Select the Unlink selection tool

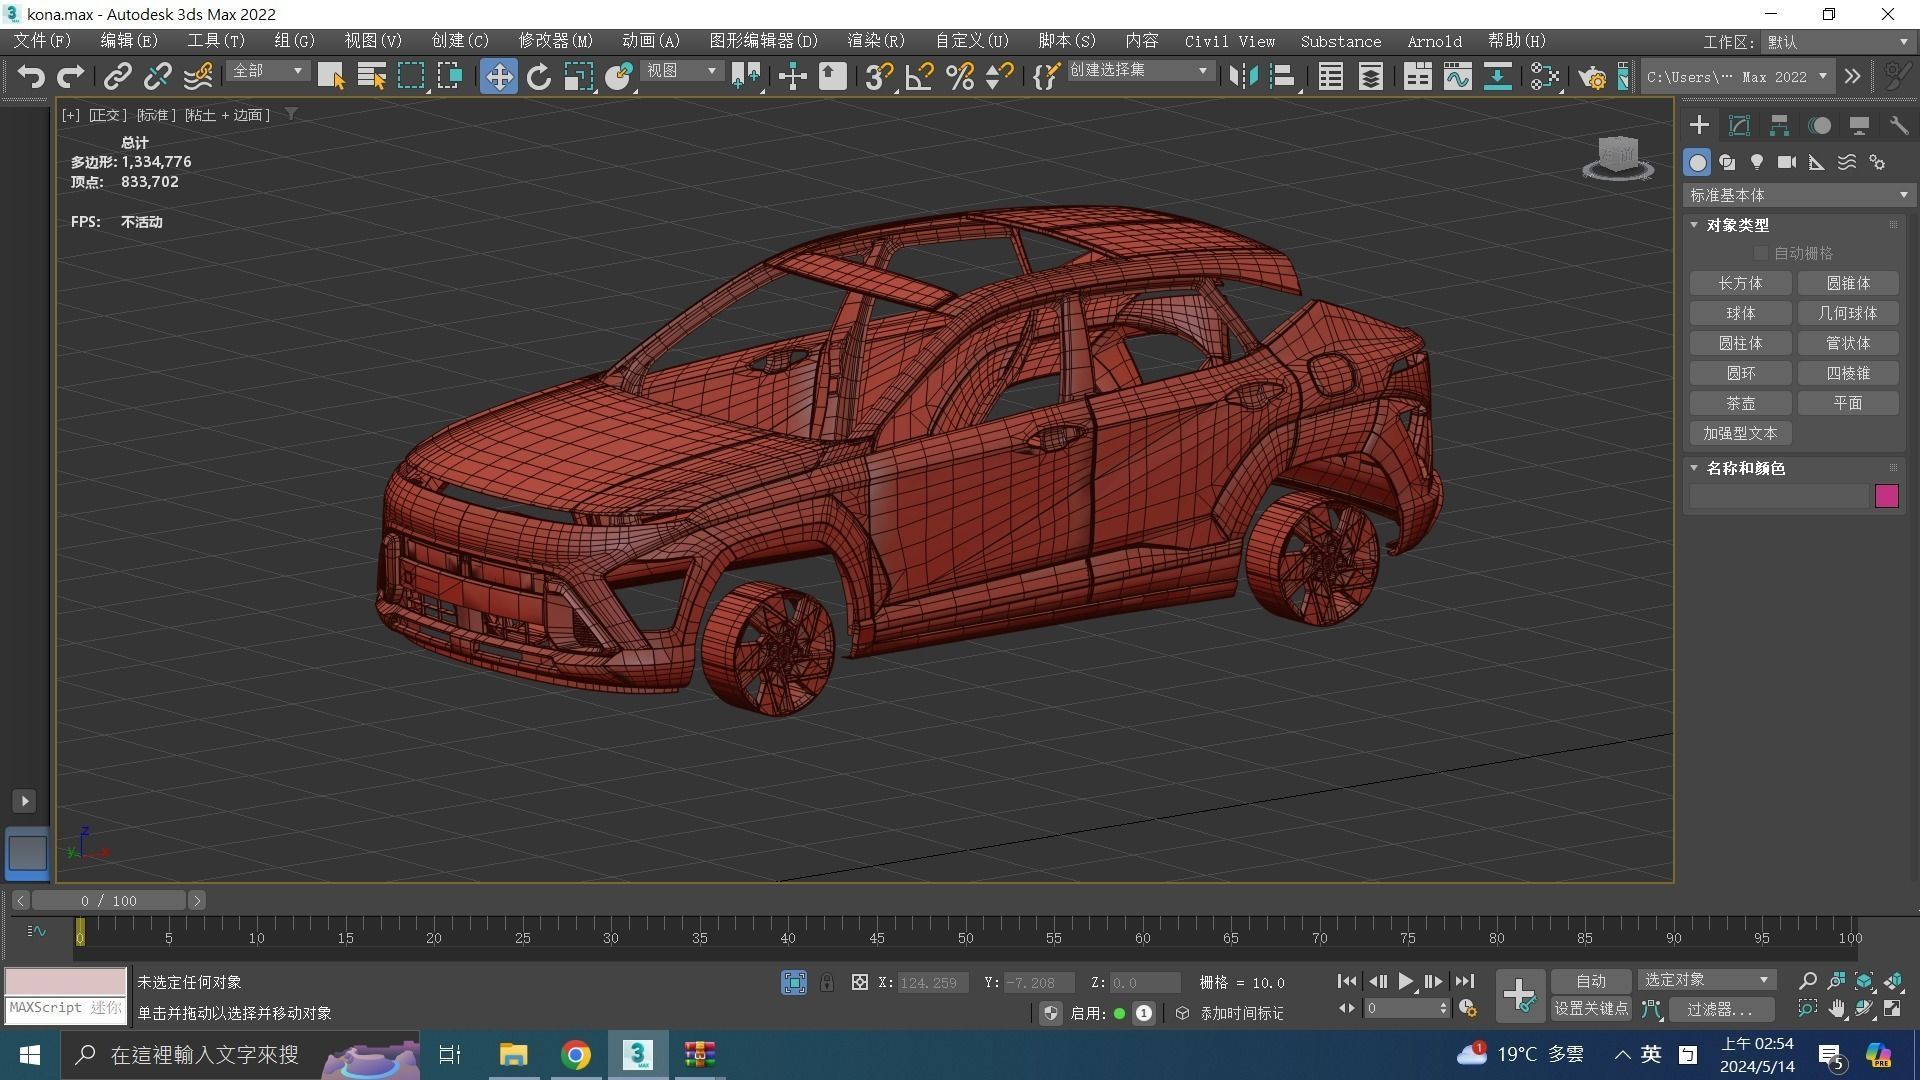157,76
